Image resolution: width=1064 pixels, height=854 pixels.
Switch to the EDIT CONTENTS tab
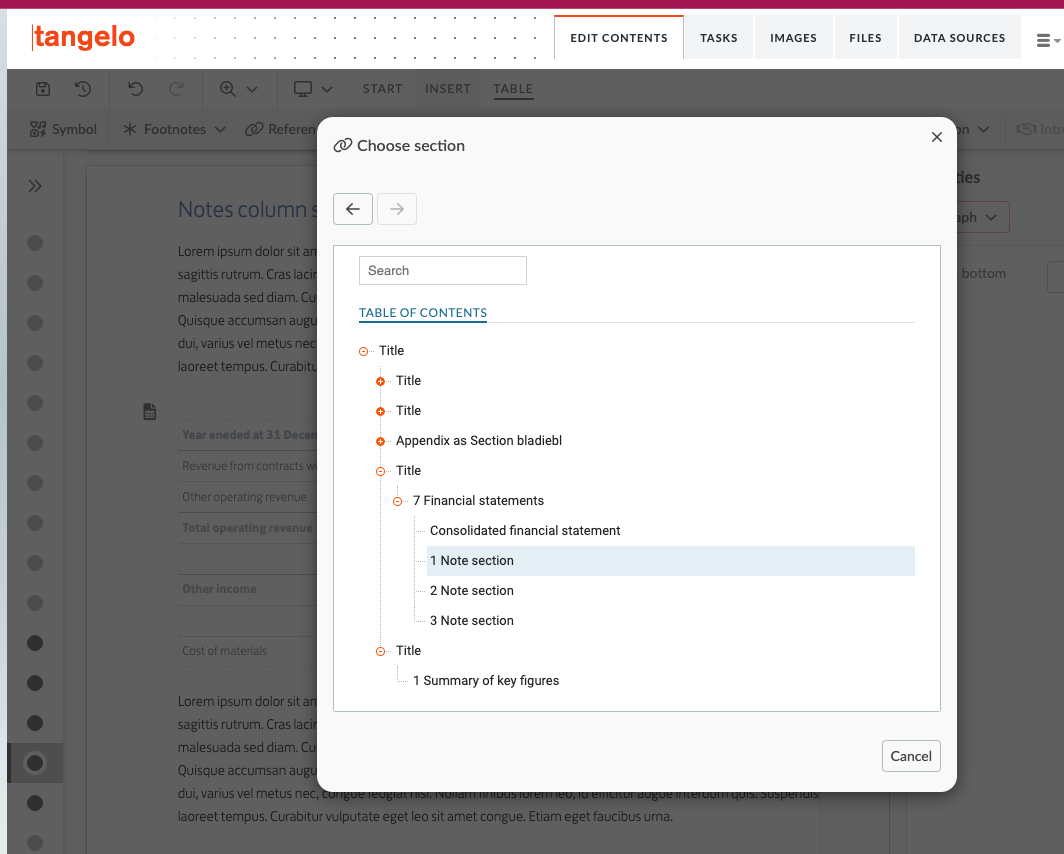coord(619,38)
